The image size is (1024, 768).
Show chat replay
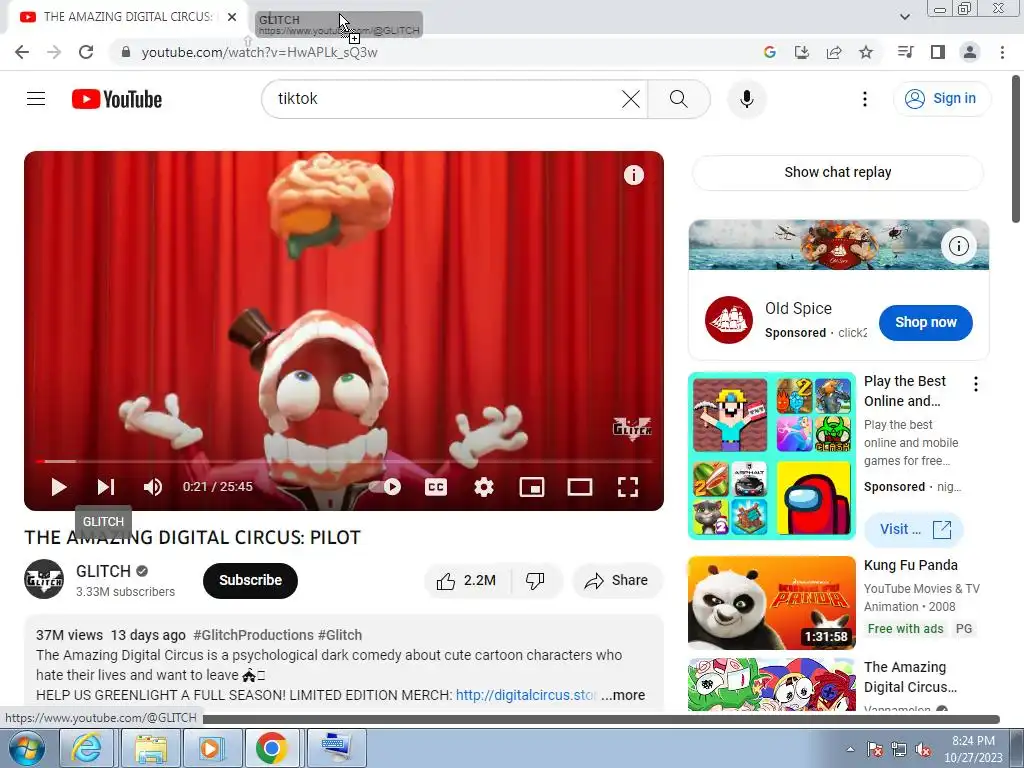(838, 172)
